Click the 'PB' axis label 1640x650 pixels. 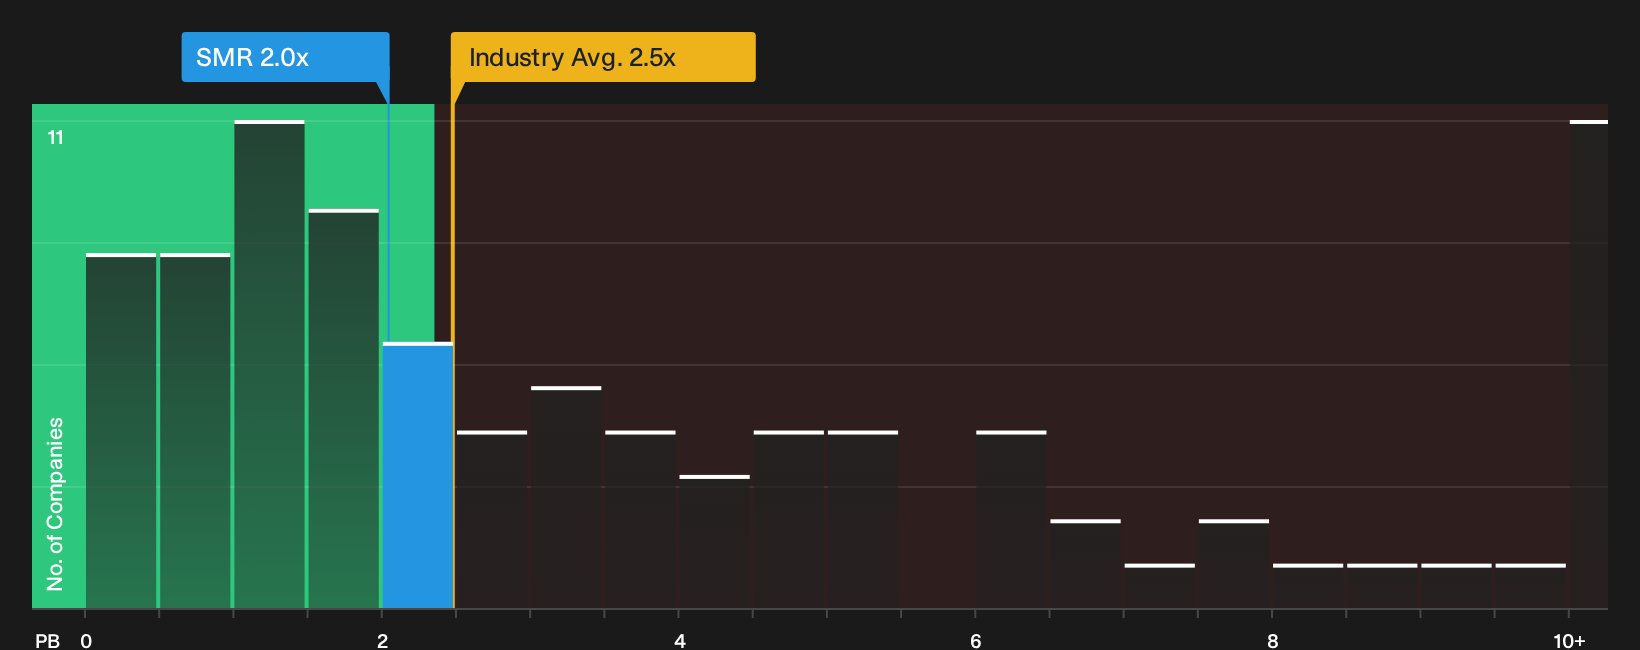47,641
